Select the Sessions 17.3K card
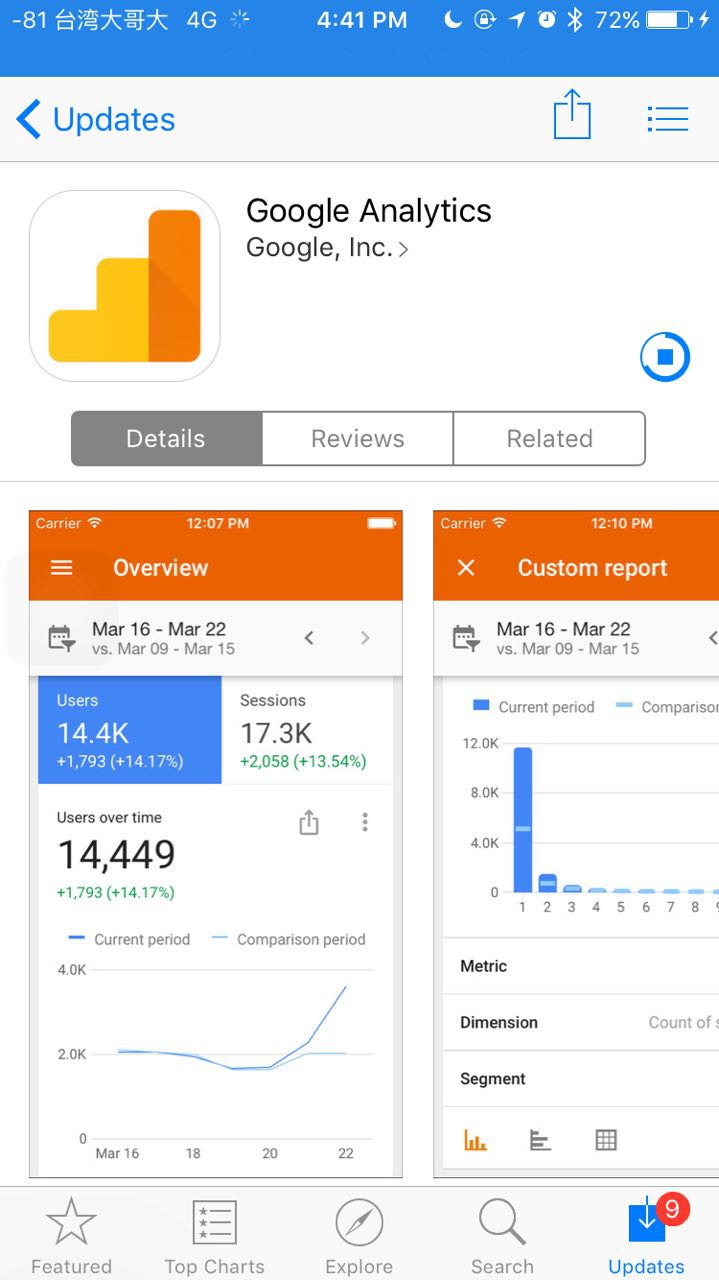This screenshot has height=1280, width=719. point(308,730)
